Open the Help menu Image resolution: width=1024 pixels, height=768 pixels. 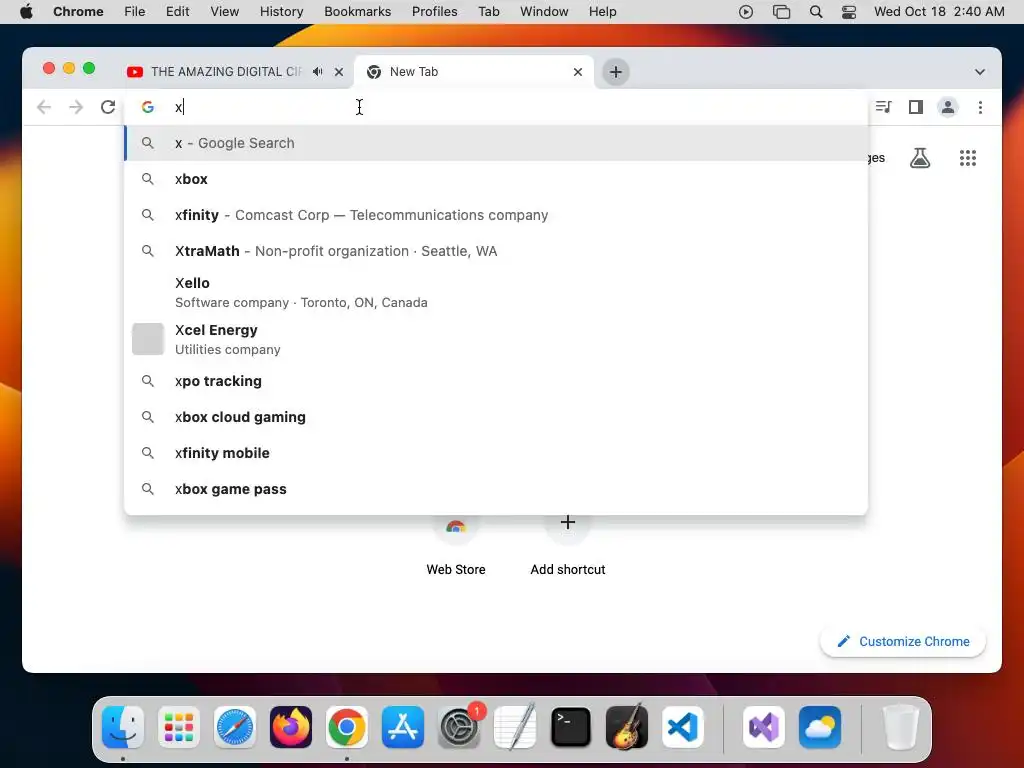[x=602, y=12]
